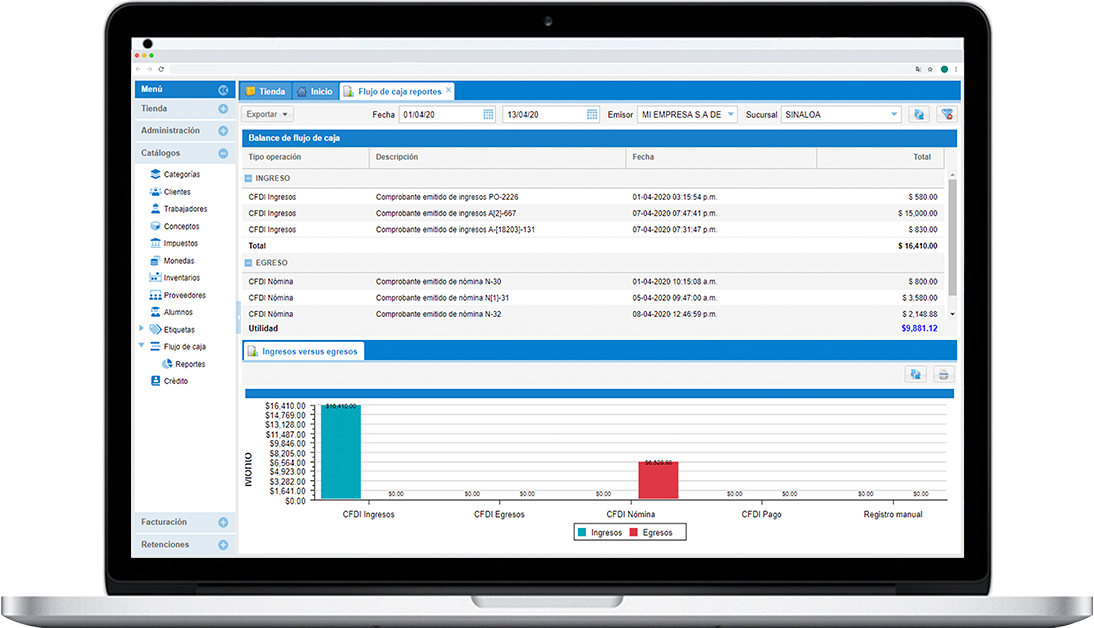Screen dimensions: 1094x628
Task: Collapse the Menú sidebar panel
Action: [x=223, y=90]
